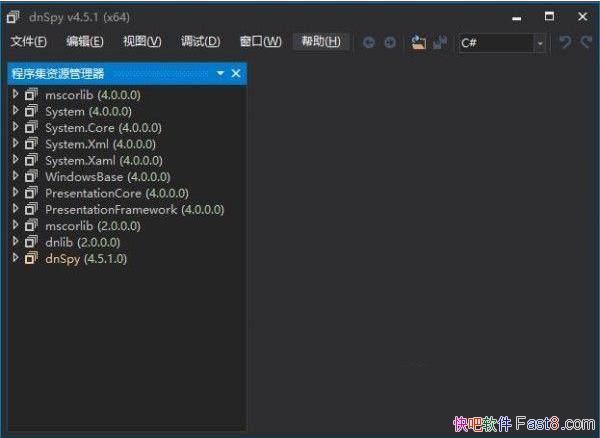This screenshot has height=438, width=600.
Task: Open the assembly explorer panel options arrow
Action: tap(220, 73)
